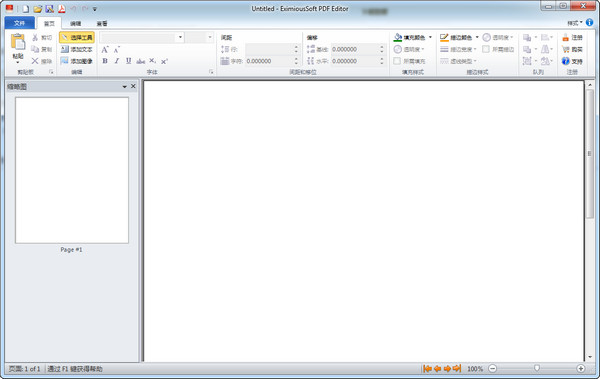
Task: Click the Open folder icon in quick access toolbar
Action: tap(38, 8)
